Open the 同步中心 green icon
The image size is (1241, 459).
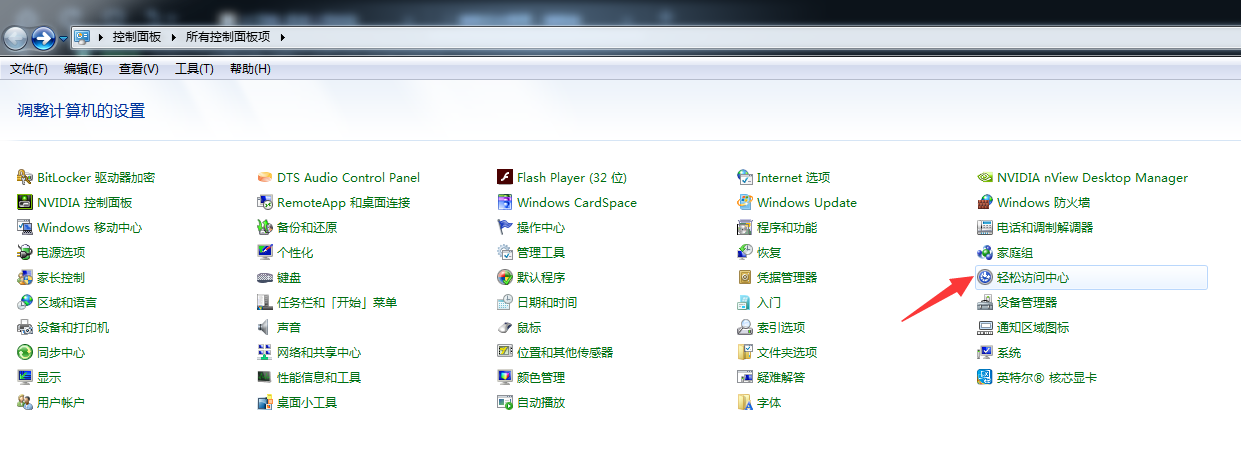click(25, 352)
